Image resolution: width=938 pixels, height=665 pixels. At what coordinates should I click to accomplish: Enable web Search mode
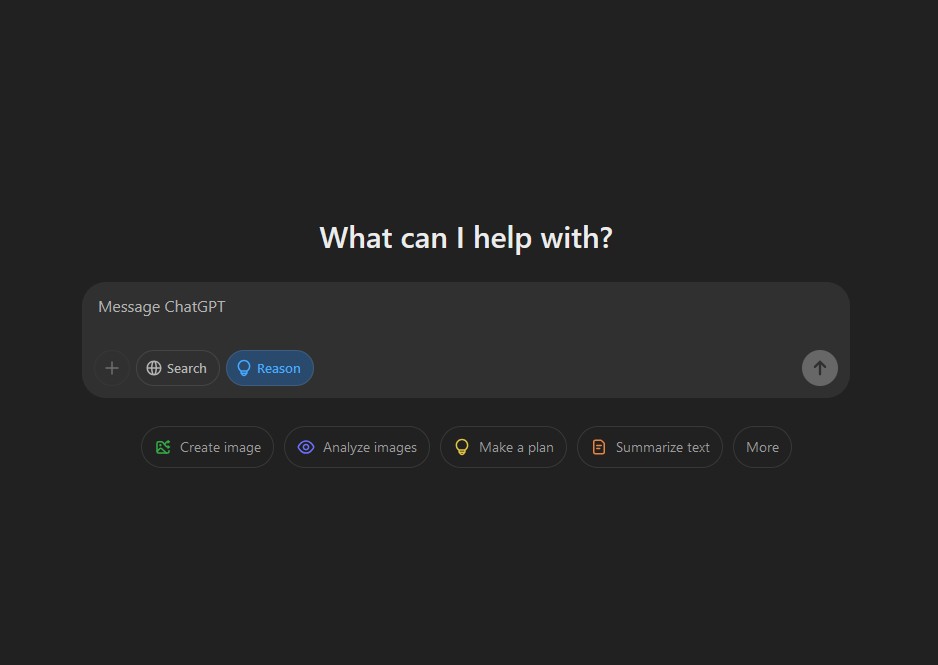[x=178, y=368]
